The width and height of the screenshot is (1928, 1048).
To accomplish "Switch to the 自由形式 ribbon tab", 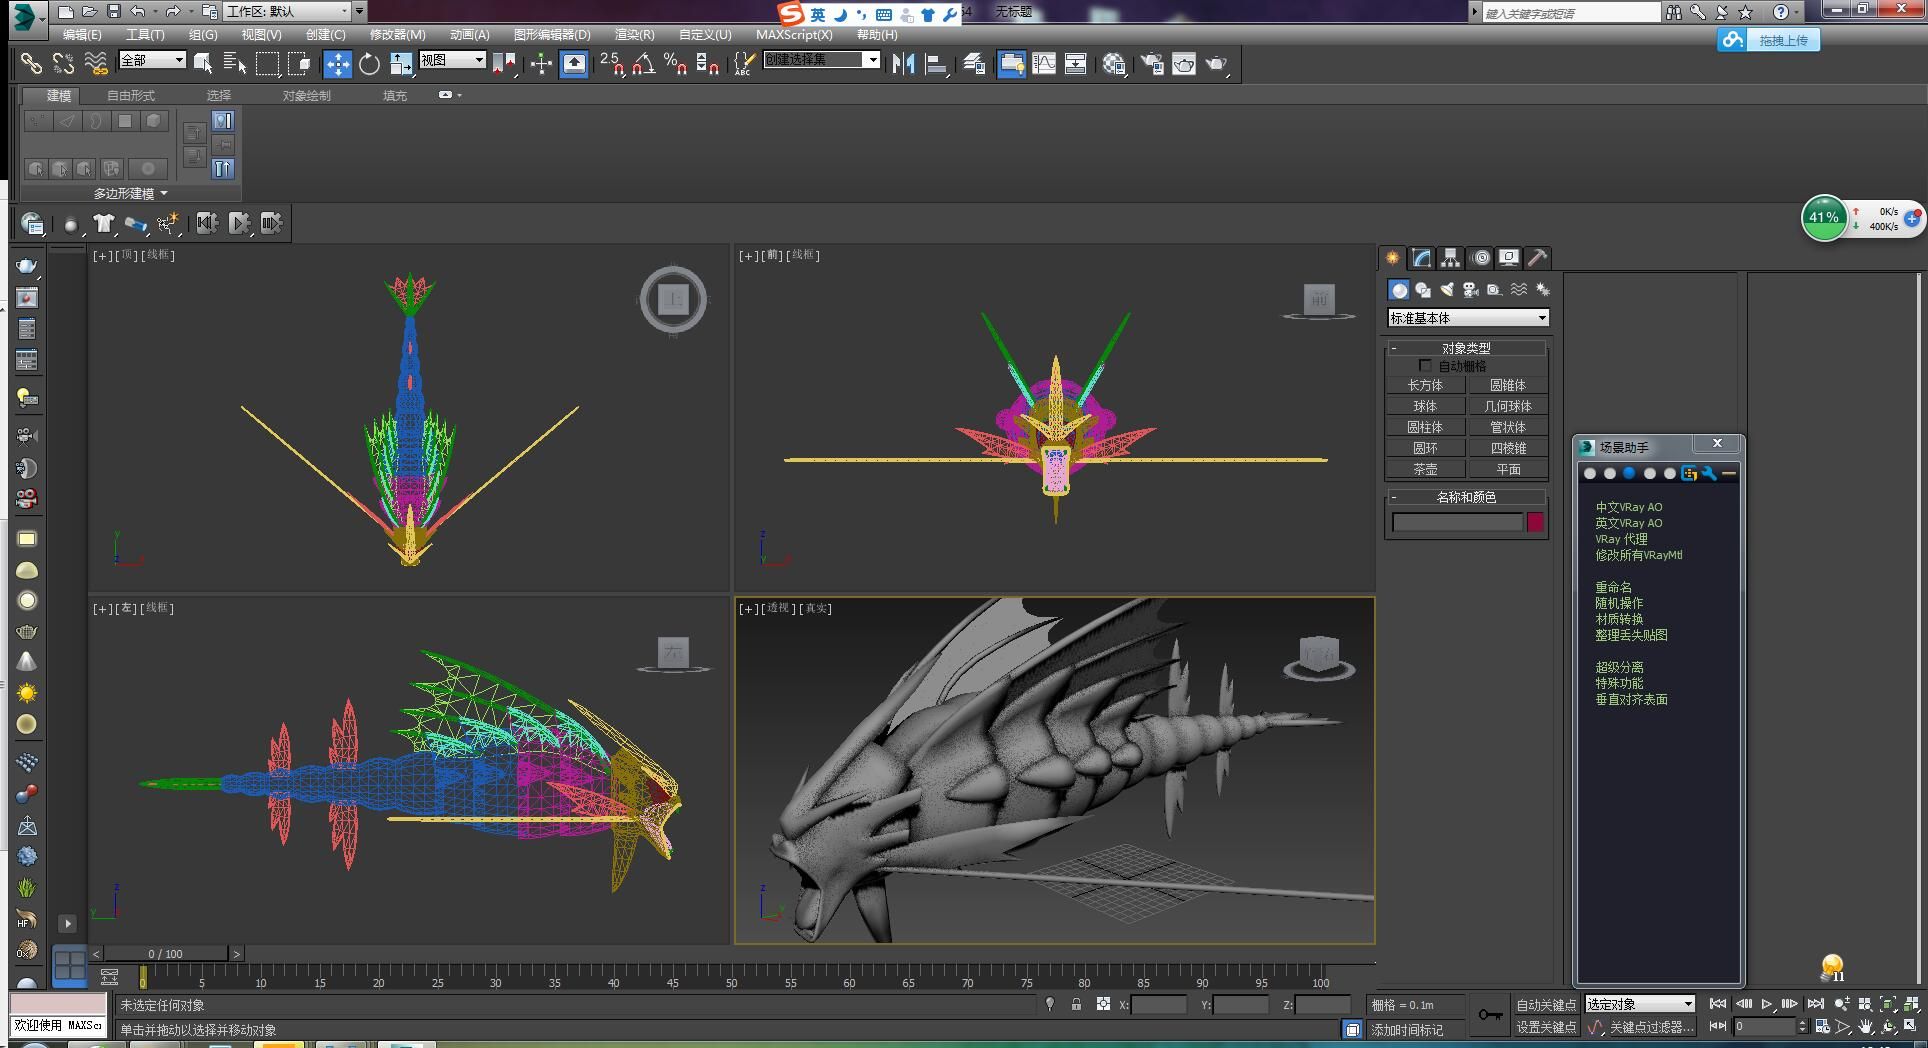I will pyautogui.click(x=131, y=96).
